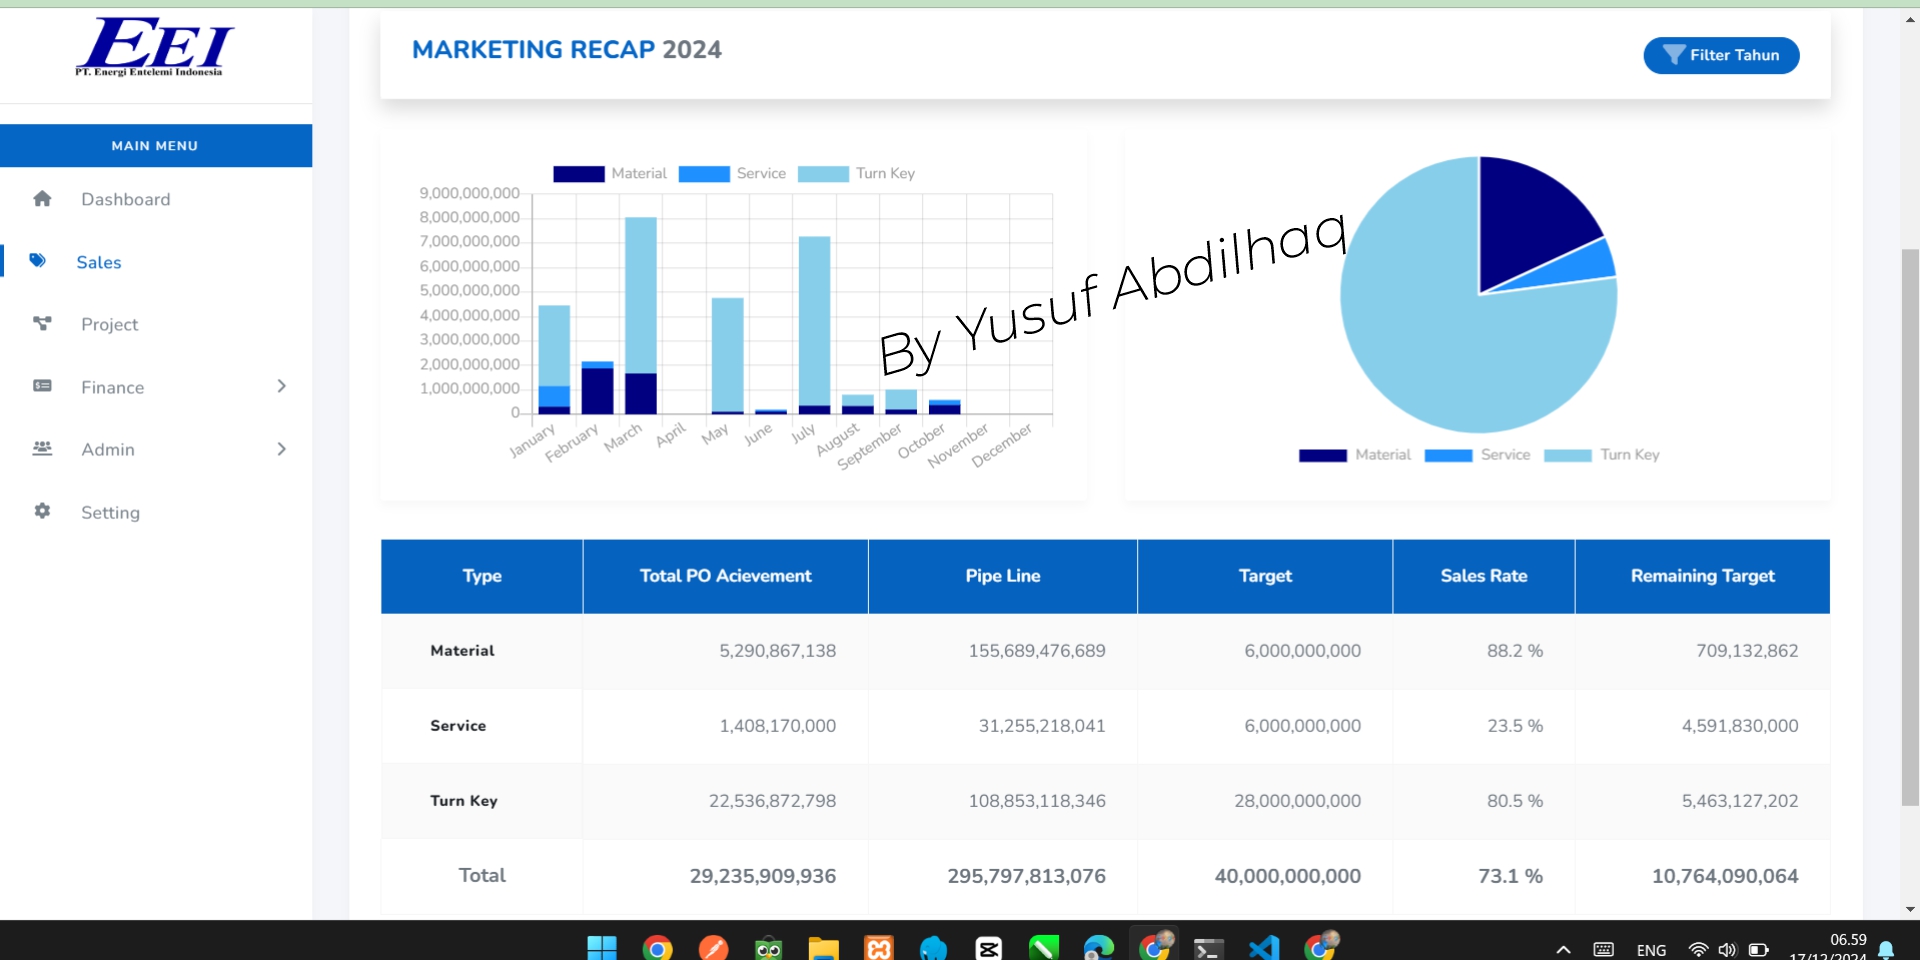Click the volume speaker tray icon
The width and height of the screenshot is (1920, 960).
[x=1727, y=949]
